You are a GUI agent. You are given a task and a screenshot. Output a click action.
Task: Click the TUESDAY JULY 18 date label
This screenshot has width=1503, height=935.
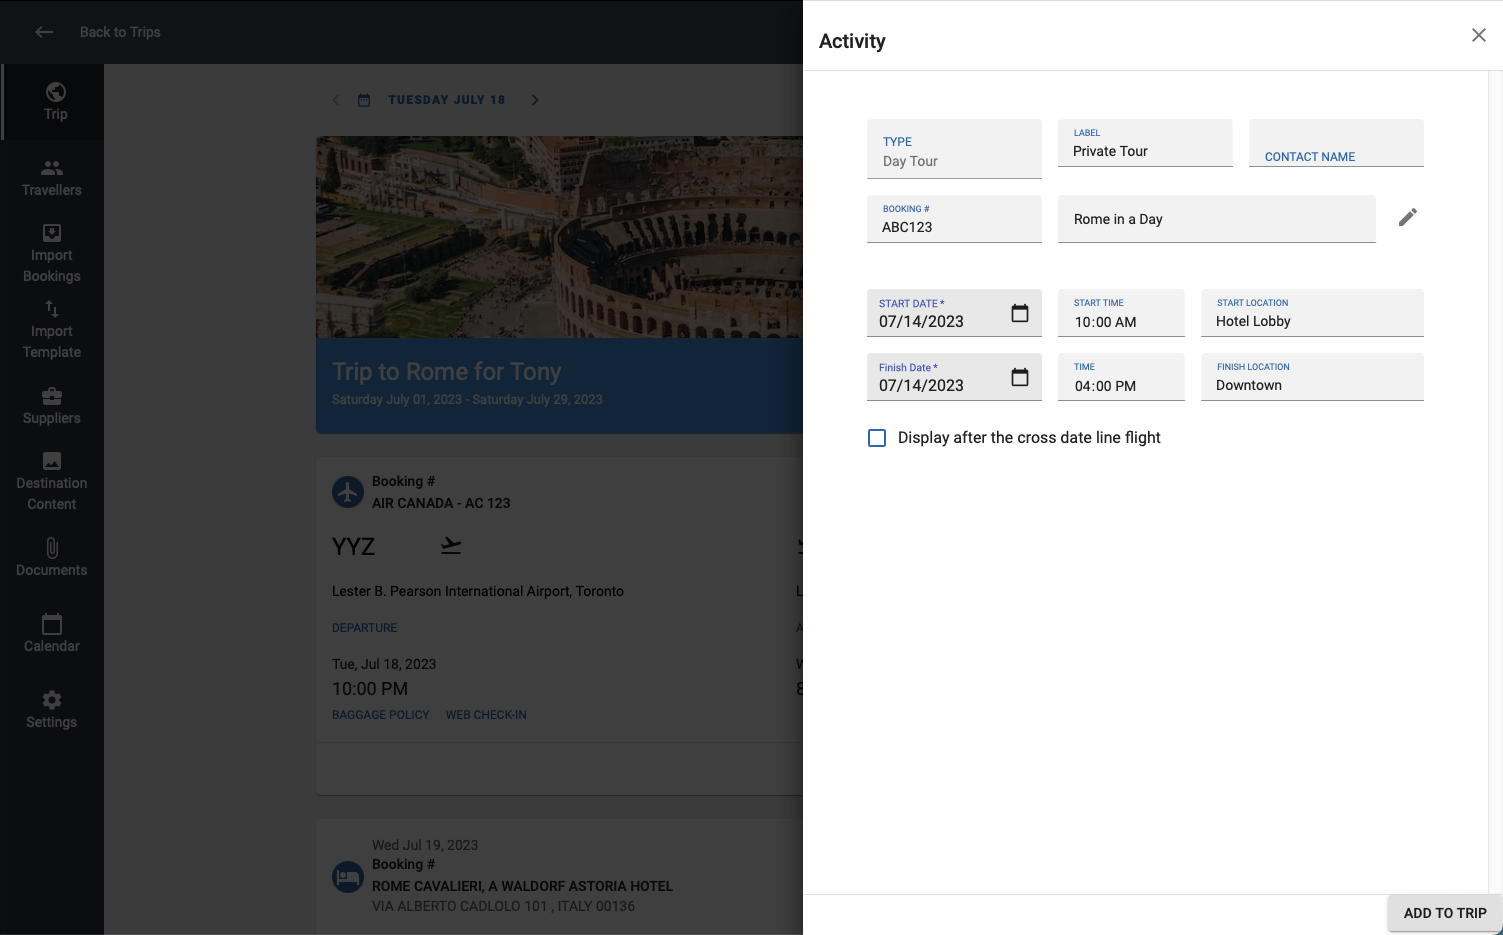coord(447,100)
